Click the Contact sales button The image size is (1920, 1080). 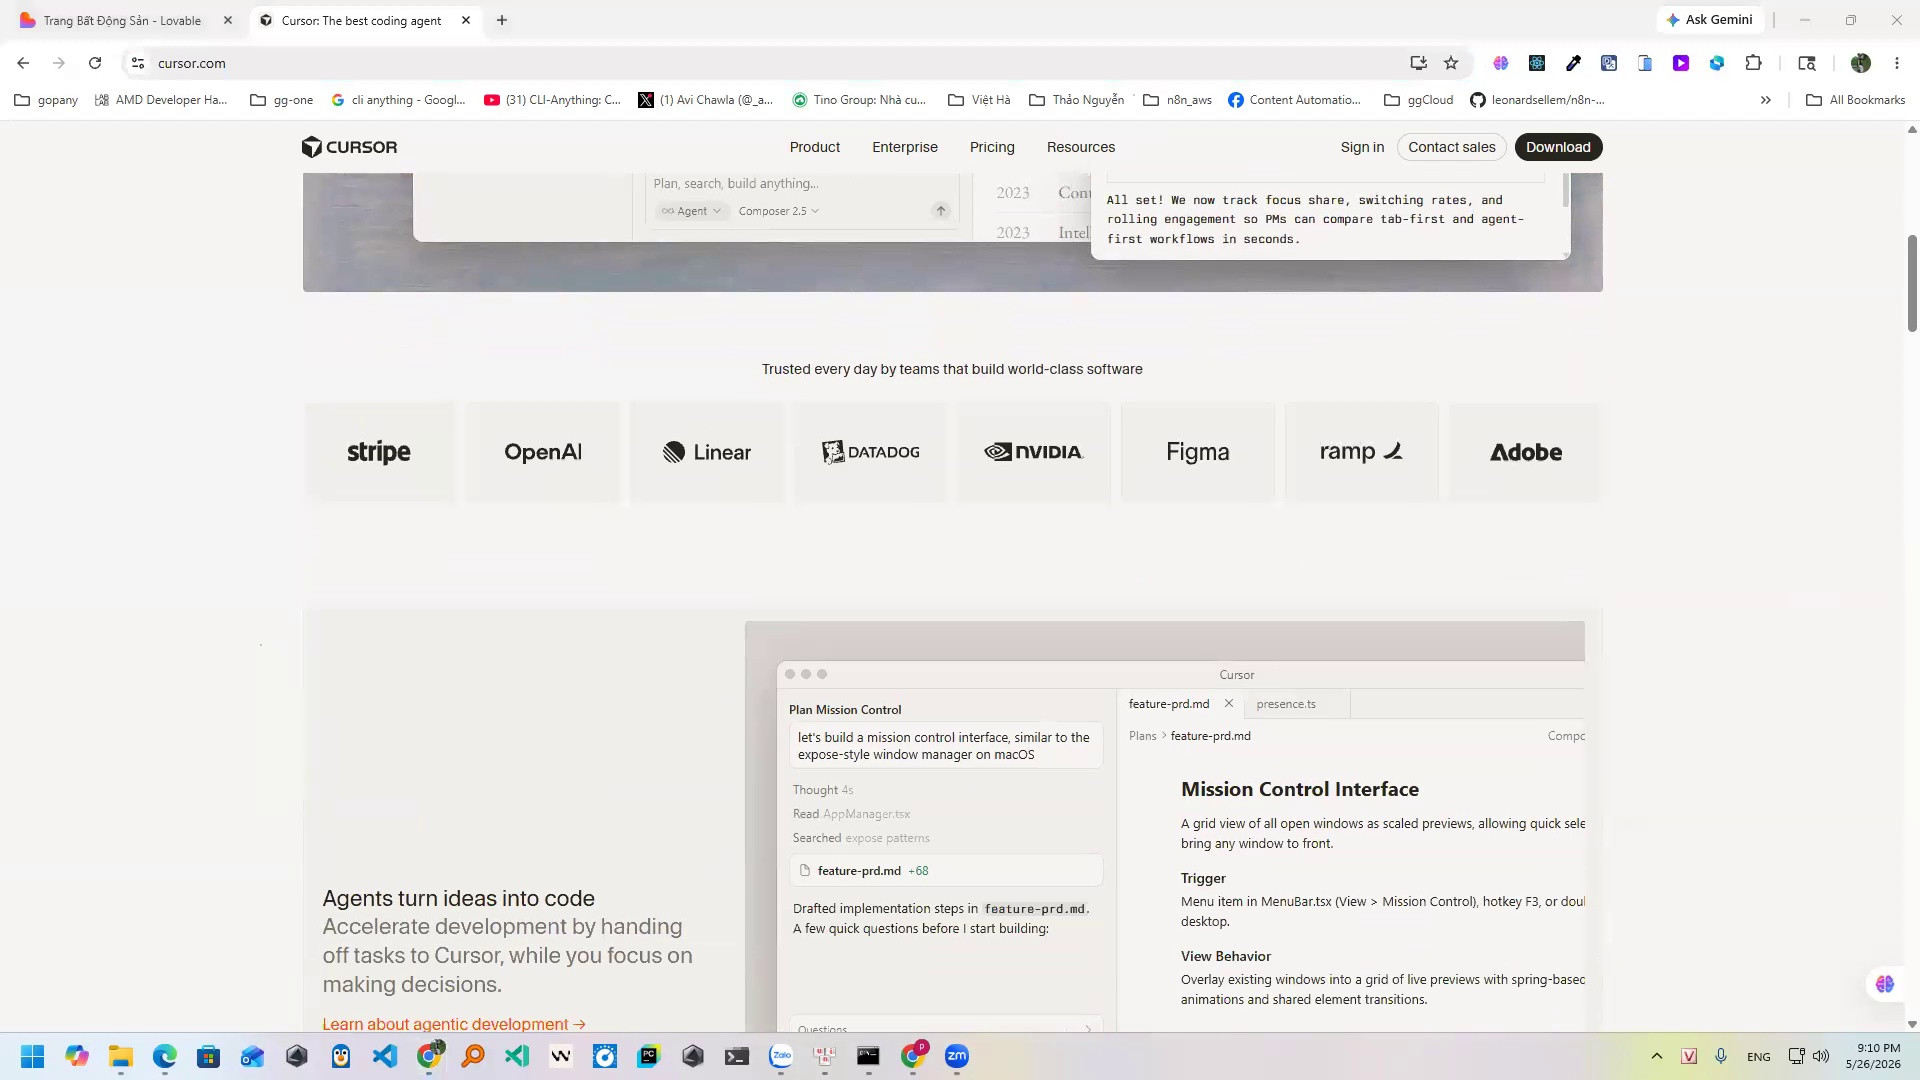click(1452, 147)
